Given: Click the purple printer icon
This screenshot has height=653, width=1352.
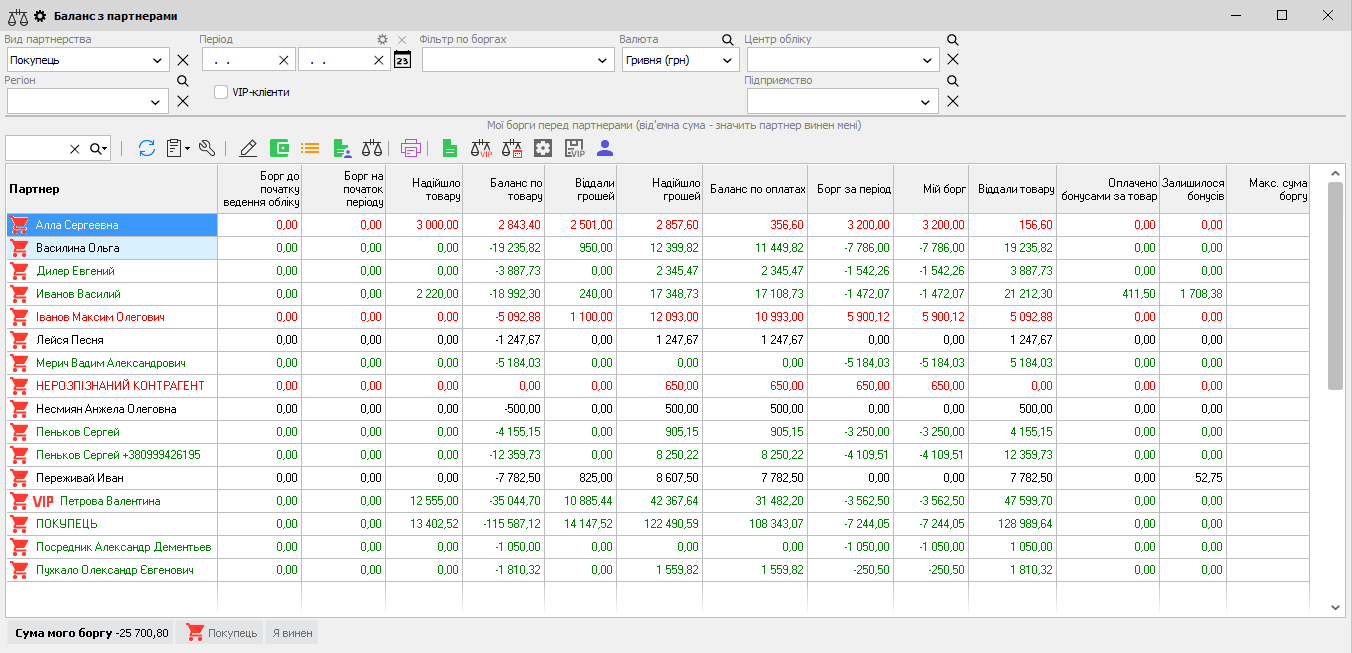Looking at the screenshot, I should point(410,148).
